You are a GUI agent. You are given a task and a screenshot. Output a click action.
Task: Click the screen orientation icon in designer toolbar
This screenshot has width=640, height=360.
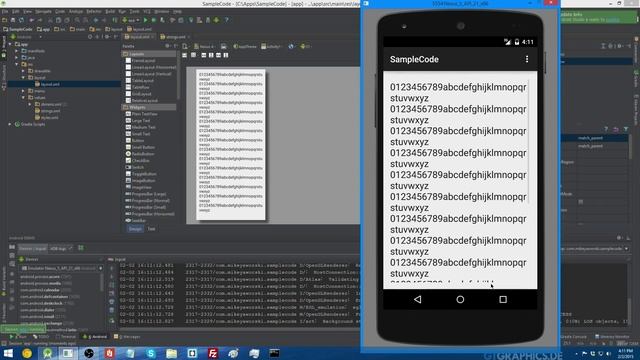[x=223, y=47]
